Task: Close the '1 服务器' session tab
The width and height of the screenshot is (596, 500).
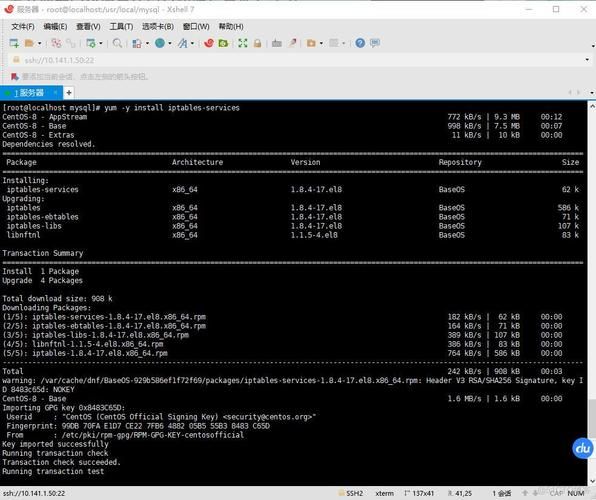Action: point(55,92)
